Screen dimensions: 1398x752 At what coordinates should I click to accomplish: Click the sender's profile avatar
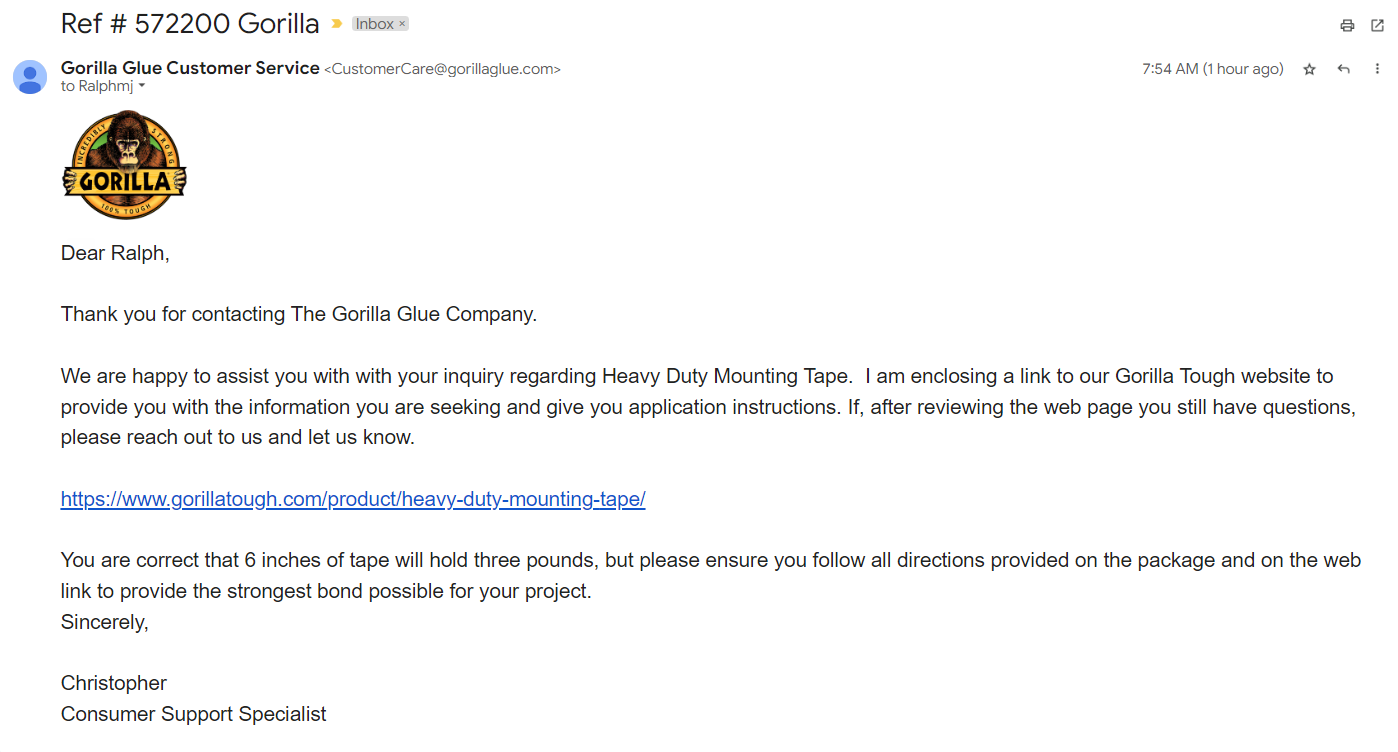tap(30, 77)
